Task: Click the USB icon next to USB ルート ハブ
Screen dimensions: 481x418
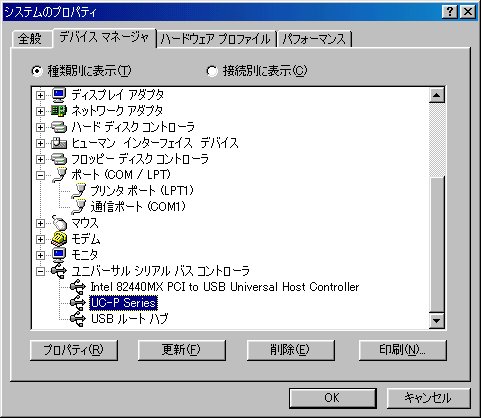Action: (x=78, y=319)
